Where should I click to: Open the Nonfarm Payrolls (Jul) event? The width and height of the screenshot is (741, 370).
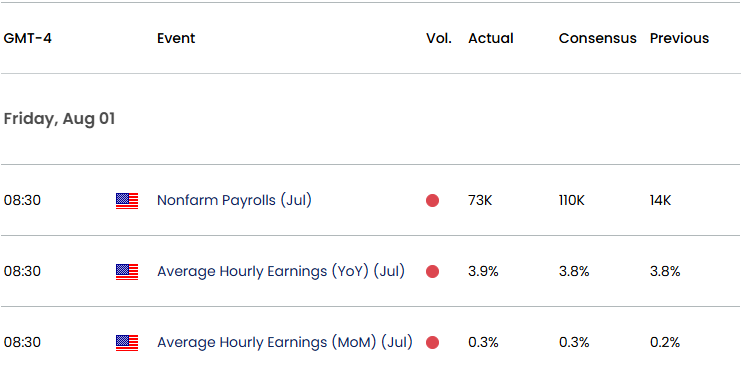tap(234, 200)
